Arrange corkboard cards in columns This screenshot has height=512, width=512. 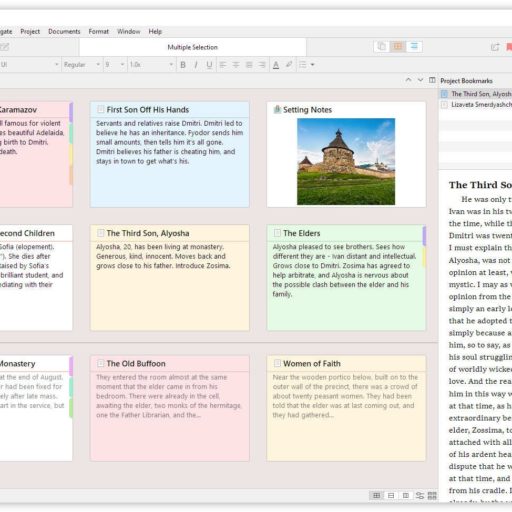[x=406, y=495]
